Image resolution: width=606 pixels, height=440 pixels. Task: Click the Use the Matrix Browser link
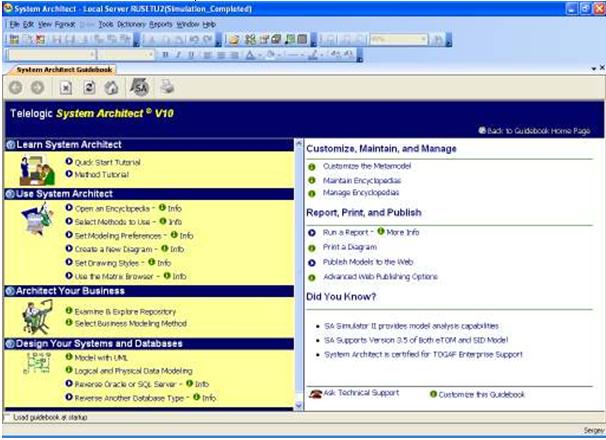point(114,276)
